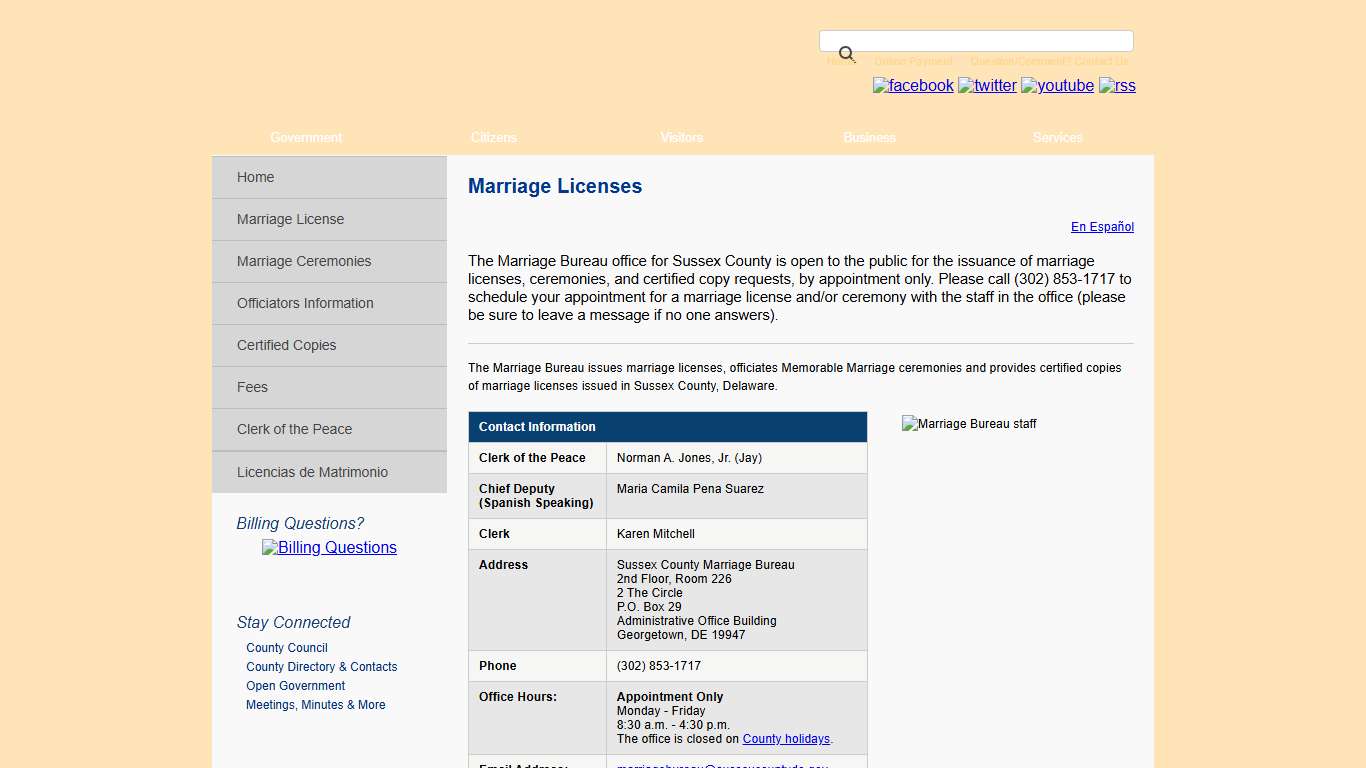Screen dimensions: 1366x768
Task: Click inside the search input field
Action: pos(975,40)
